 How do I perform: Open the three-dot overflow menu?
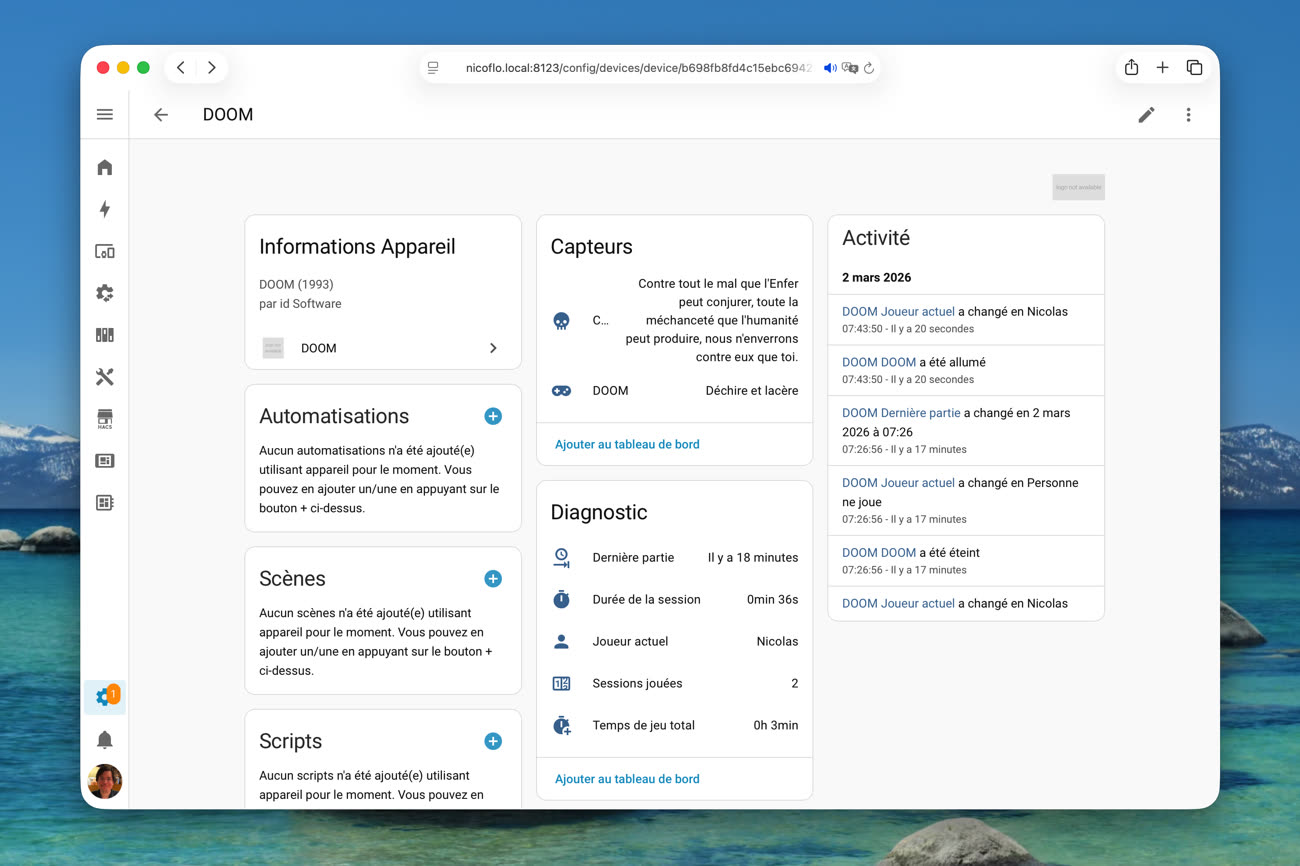coord(1188,115)
